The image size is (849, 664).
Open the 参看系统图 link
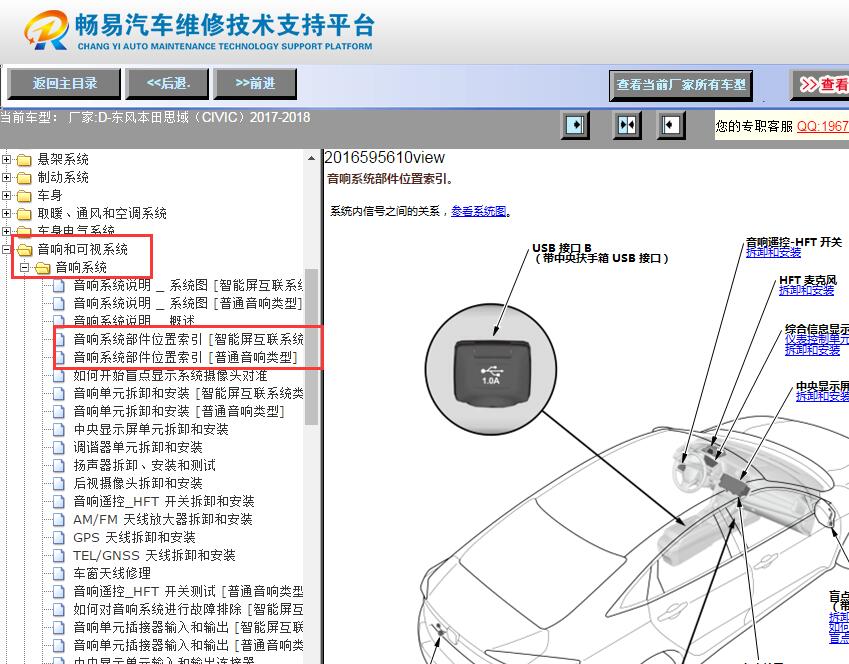479,211
